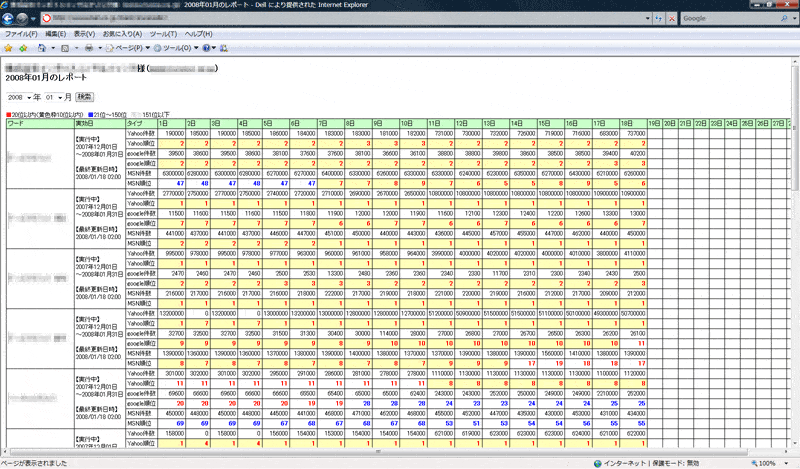Click the vertical scrollbar
800x469 pixels.
795,253
